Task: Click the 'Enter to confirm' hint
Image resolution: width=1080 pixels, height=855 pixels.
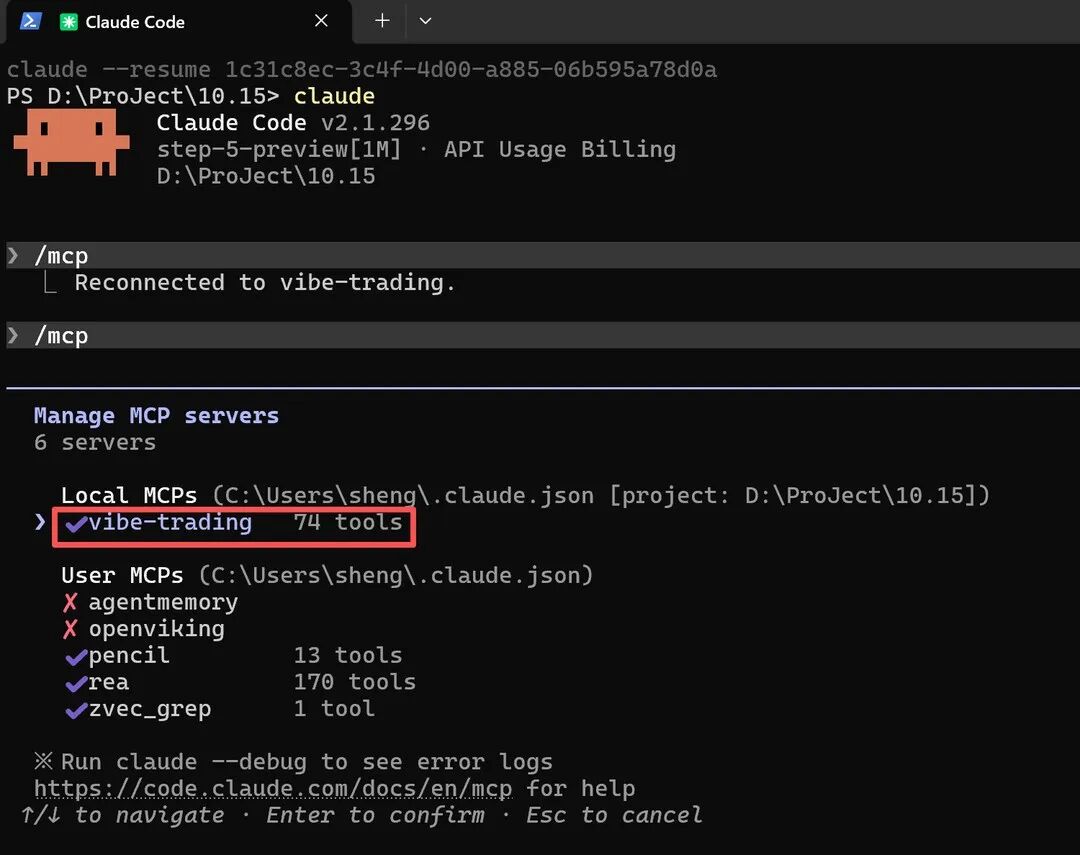Action: pyautogui.click(x=375, y=816)
